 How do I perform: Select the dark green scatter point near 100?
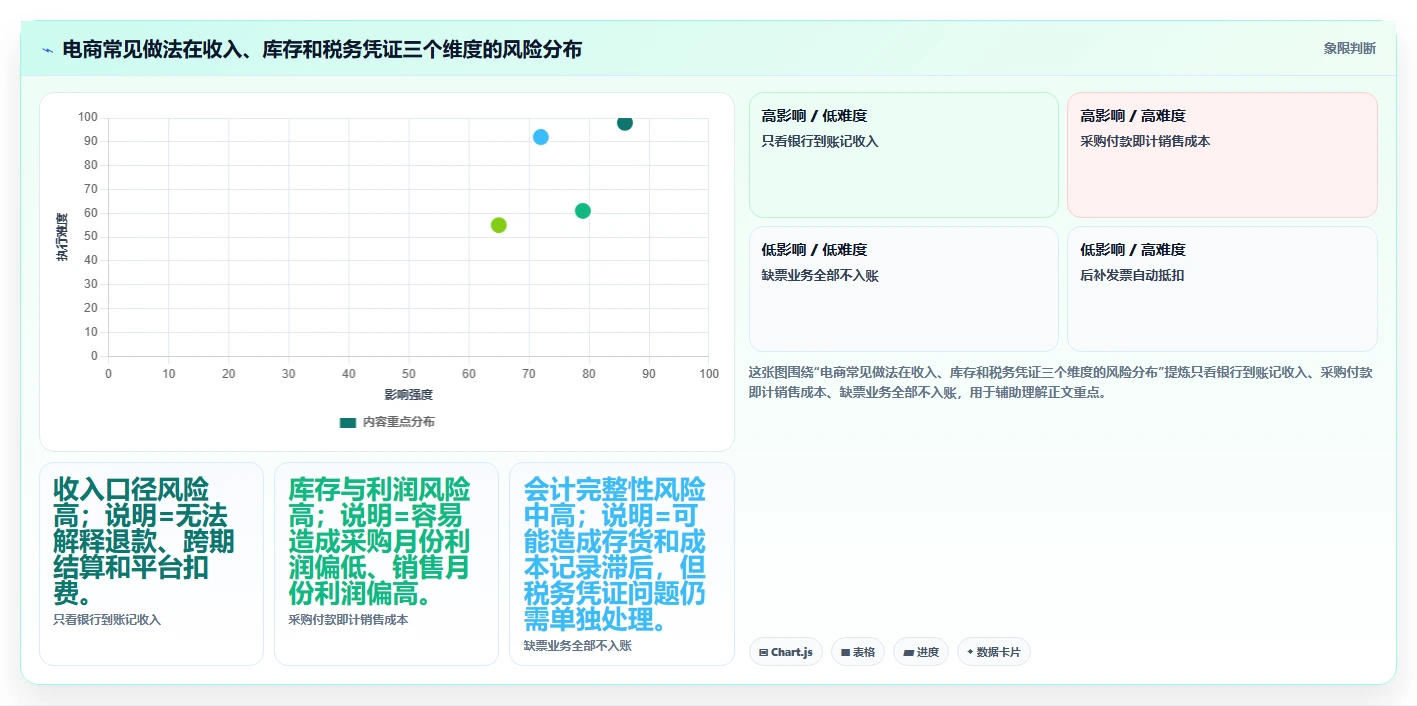coord(625,123)
